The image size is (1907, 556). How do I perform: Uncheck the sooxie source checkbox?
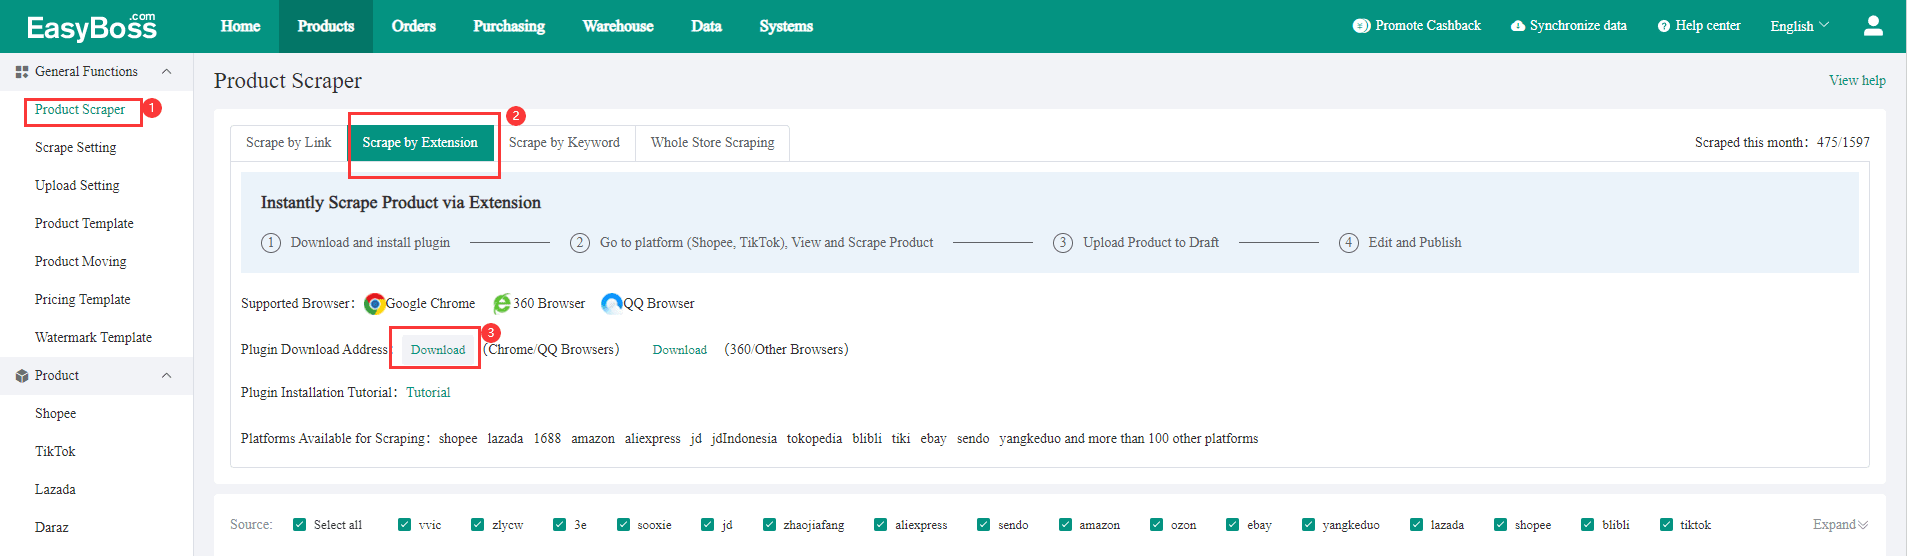click(623, 525)
